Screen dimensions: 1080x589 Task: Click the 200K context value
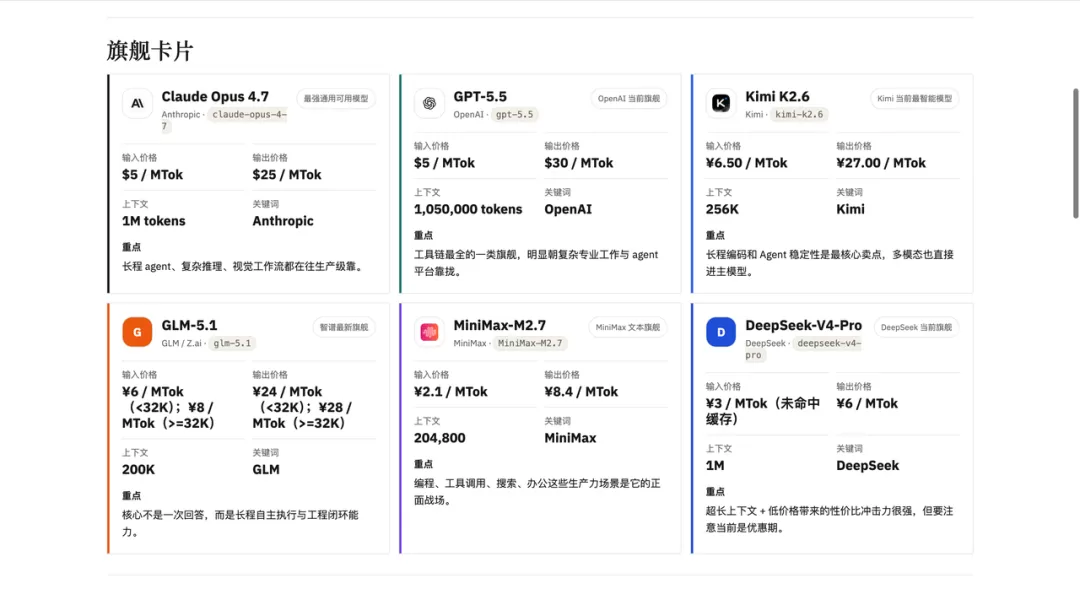coord(138,470)
